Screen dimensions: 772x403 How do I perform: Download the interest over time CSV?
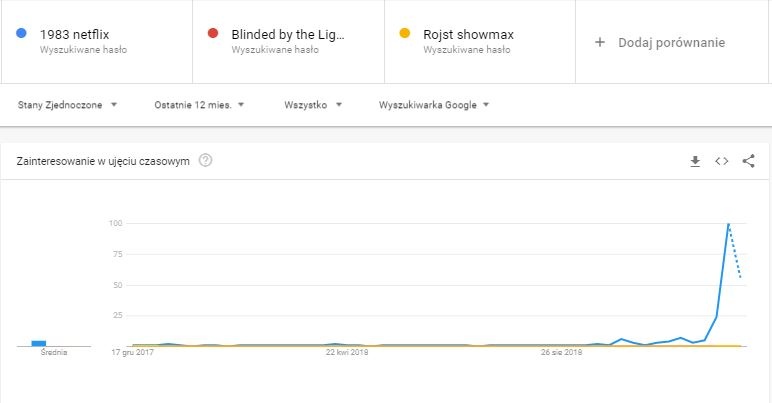tap(695, 161)
